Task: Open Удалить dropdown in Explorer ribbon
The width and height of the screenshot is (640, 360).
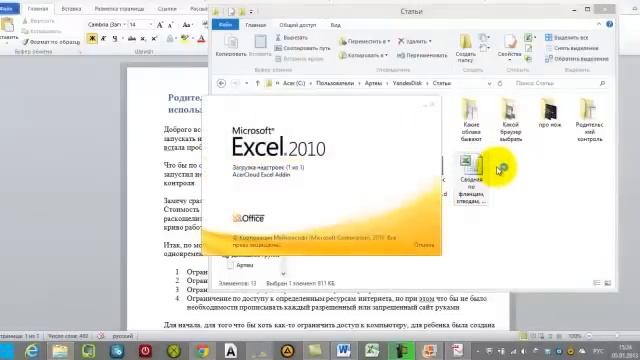Action: click(x=415, y=41)
